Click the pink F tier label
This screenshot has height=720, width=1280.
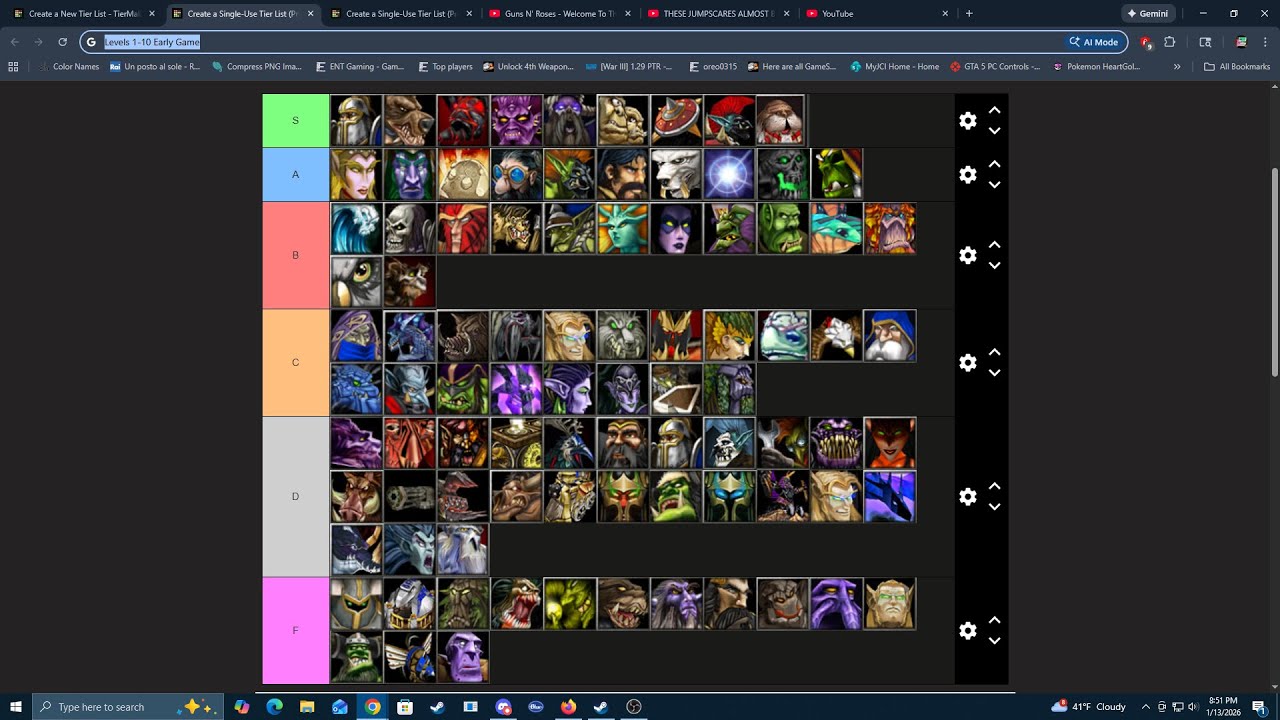coord(295,630)
